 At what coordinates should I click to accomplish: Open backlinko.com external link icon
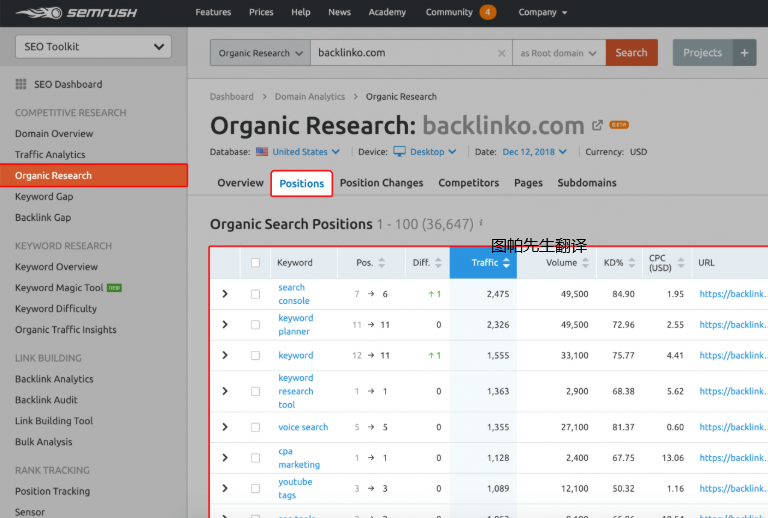pos(597,125)
